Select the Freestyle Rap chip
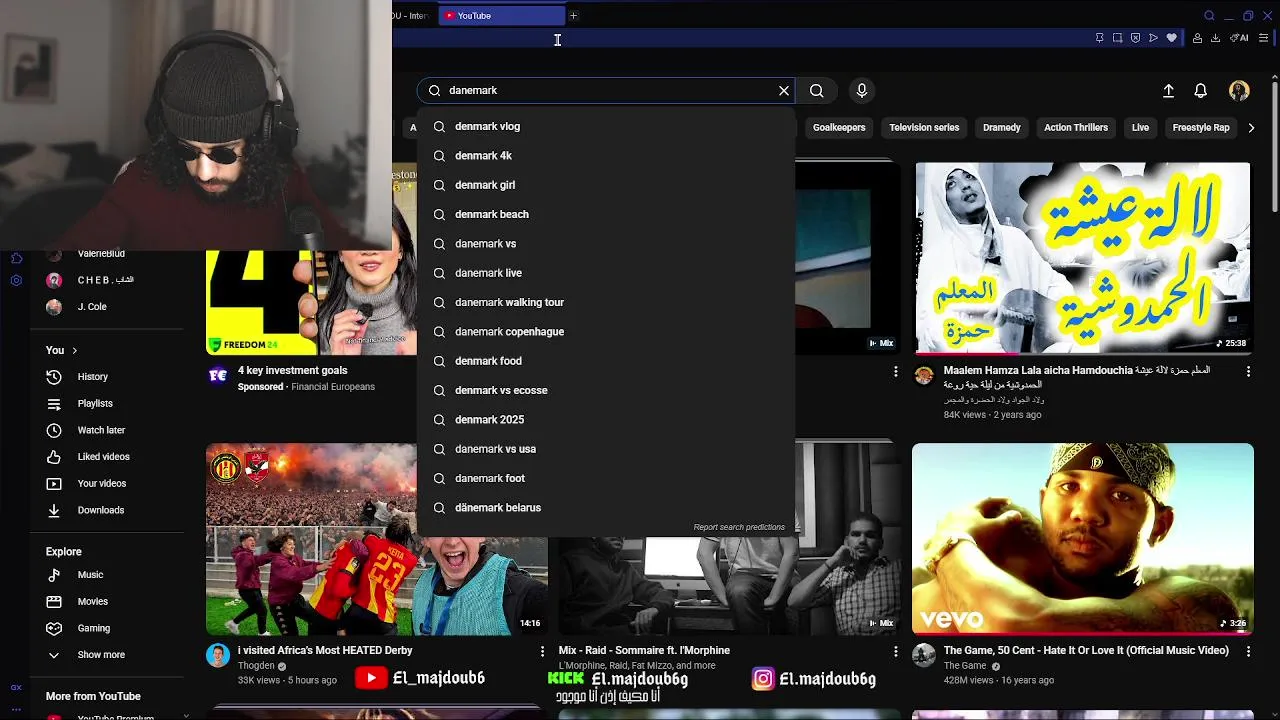Screen dimensions: 1280x720 [1201, 128]
